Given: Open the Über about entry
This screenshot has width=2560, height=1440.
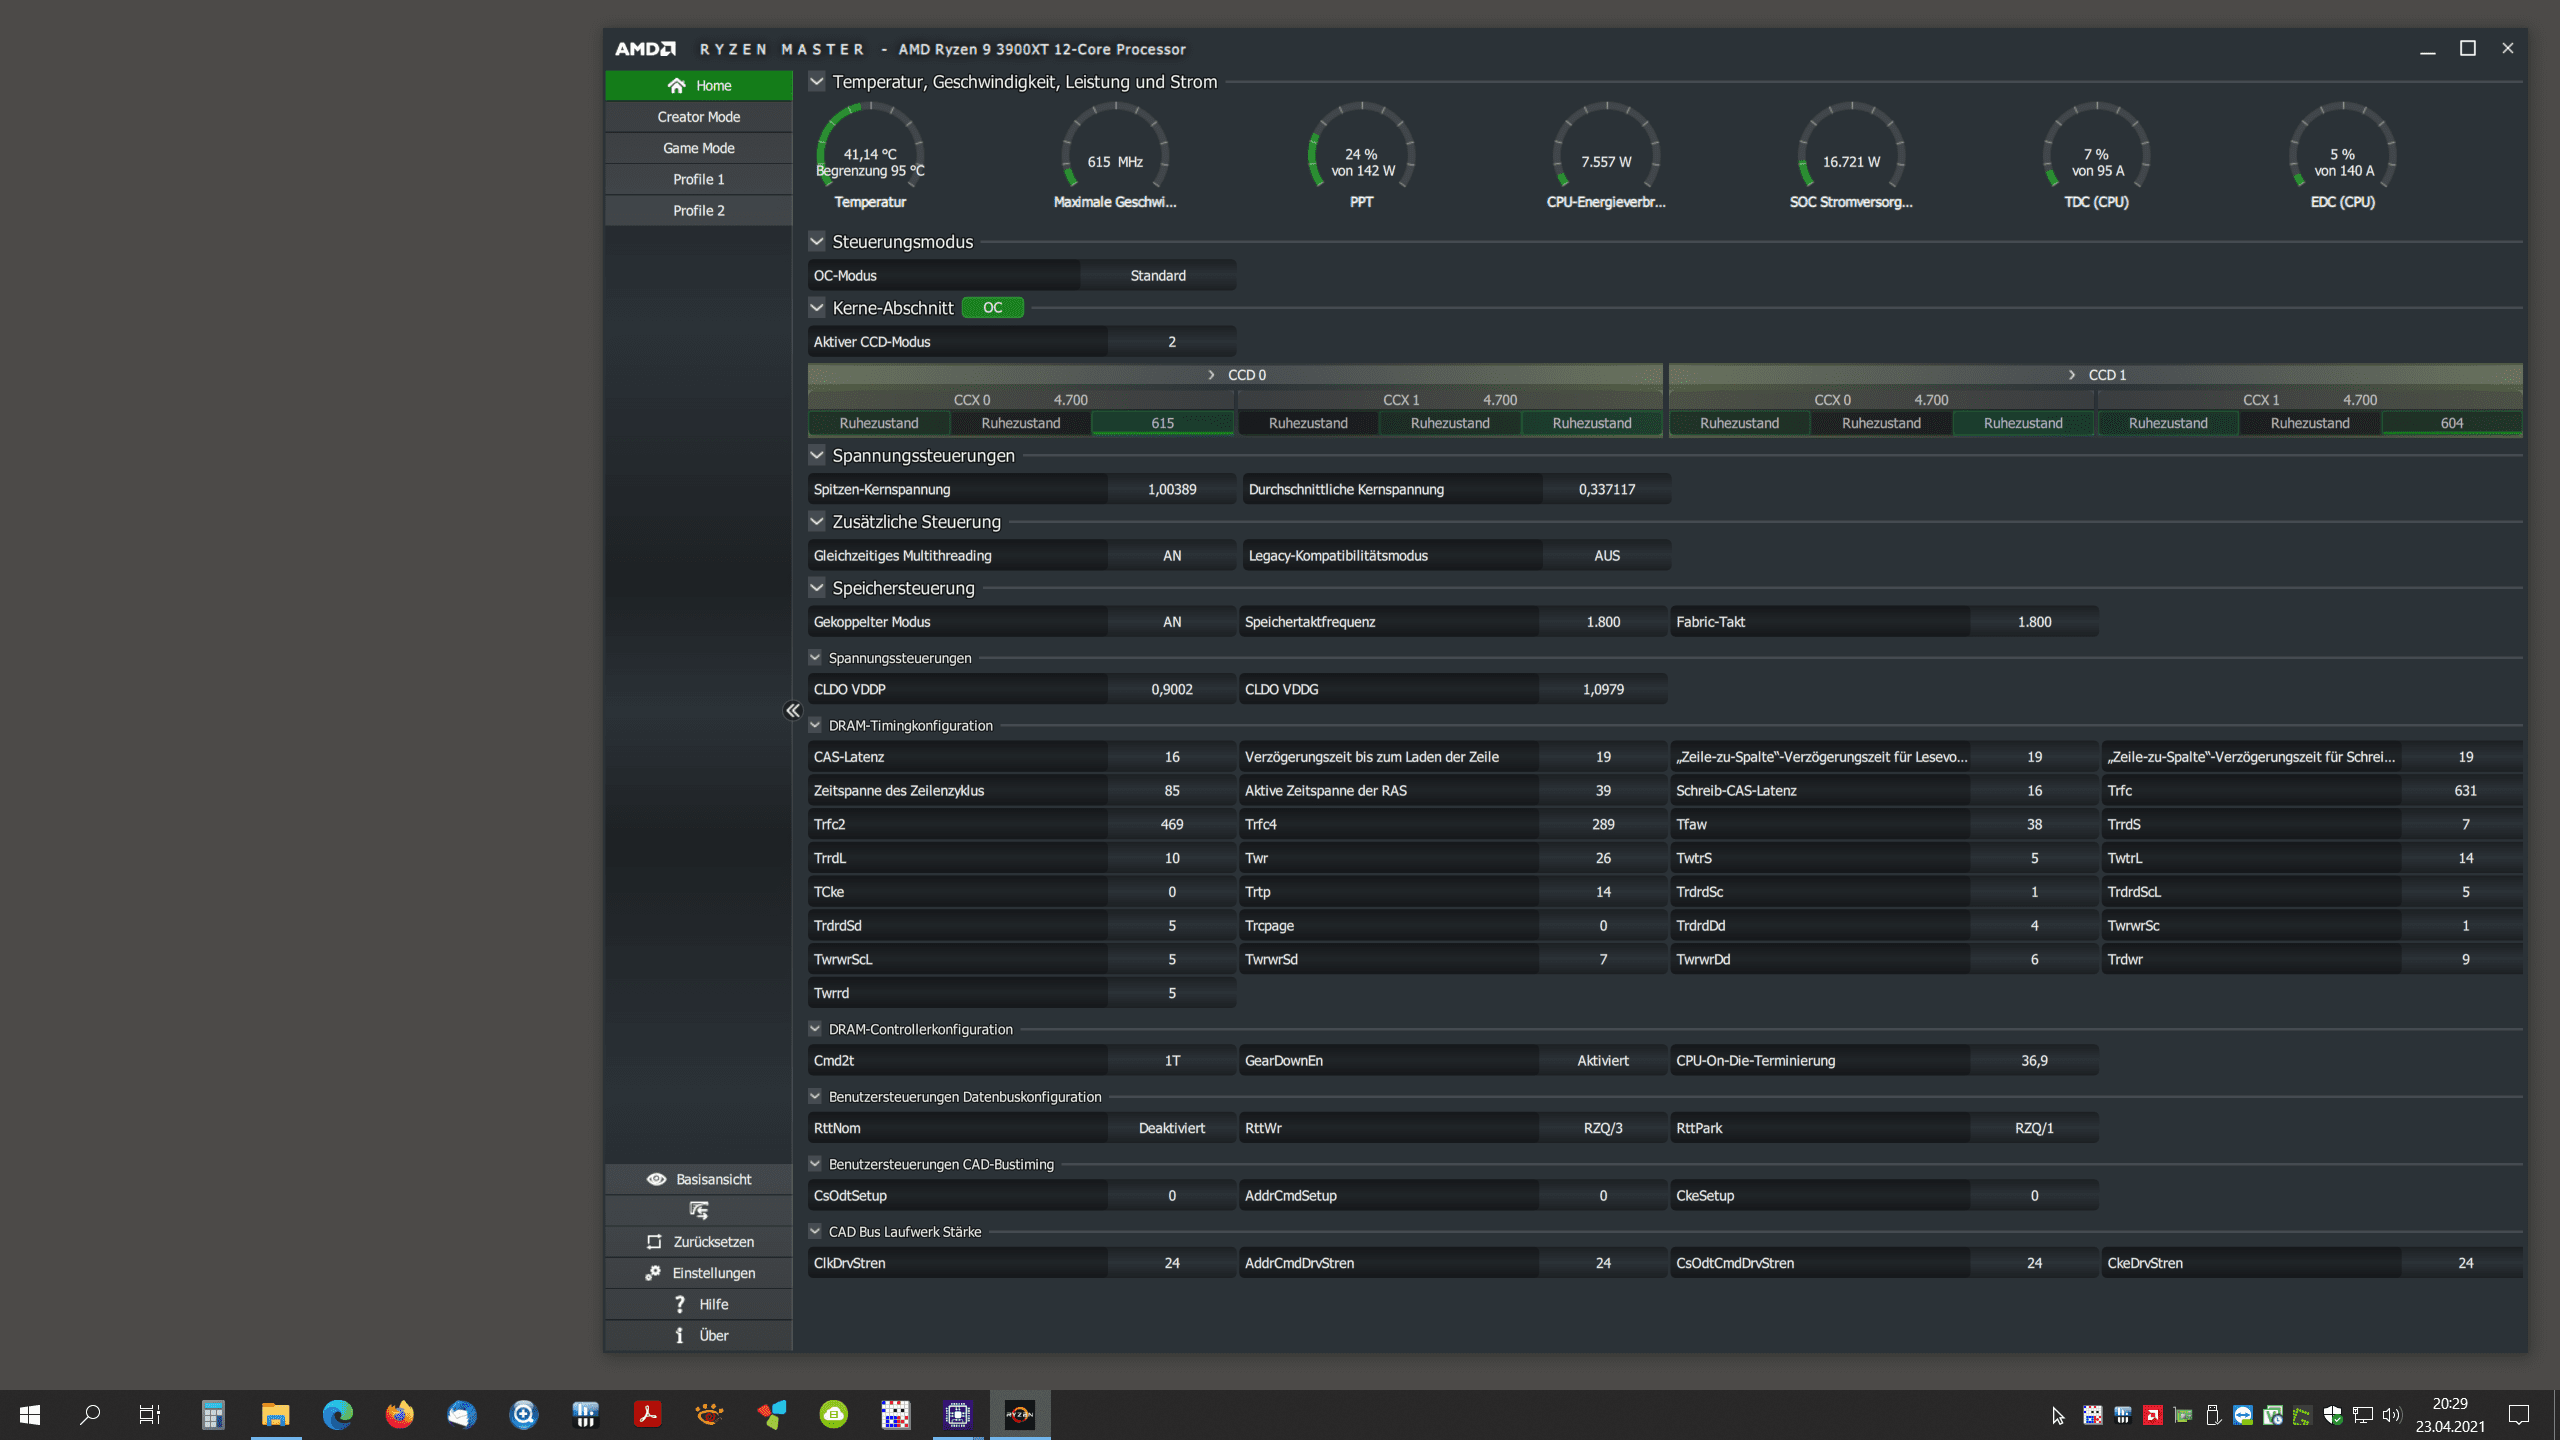Looking at the screenshot, I should 699,1335.
